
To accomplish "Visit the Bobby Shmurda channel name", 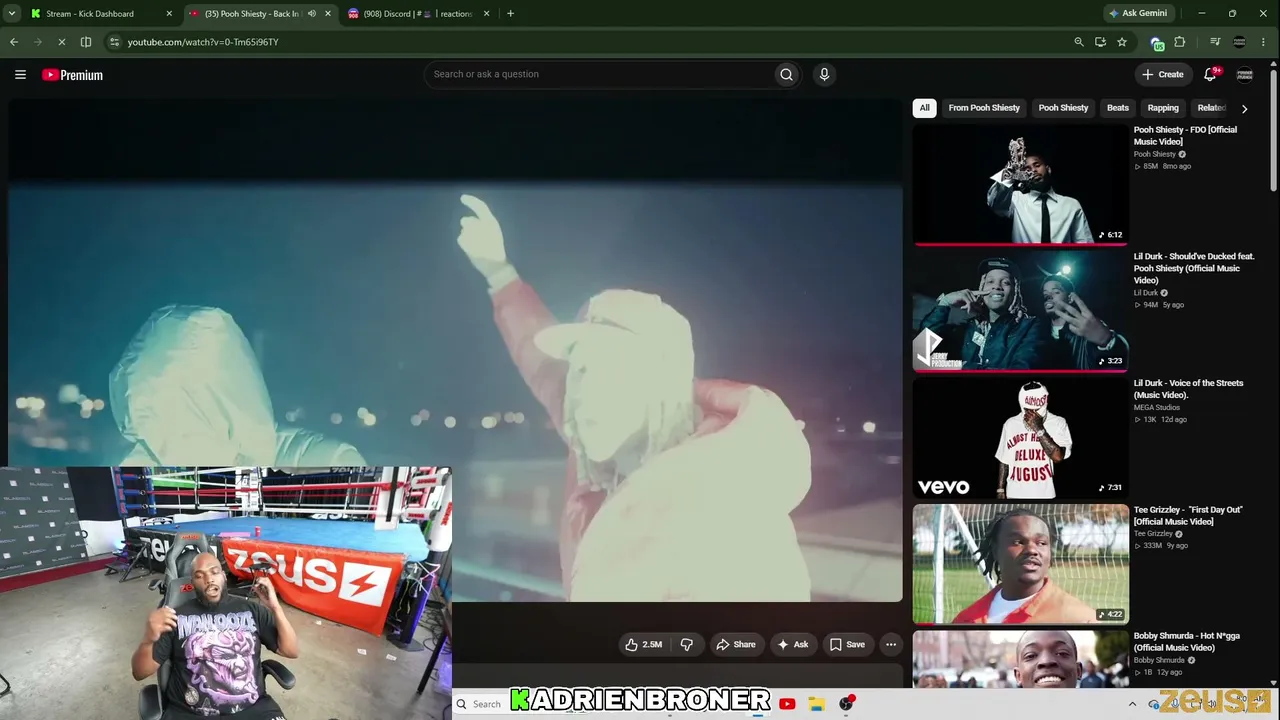I will tap(1159, 661).
